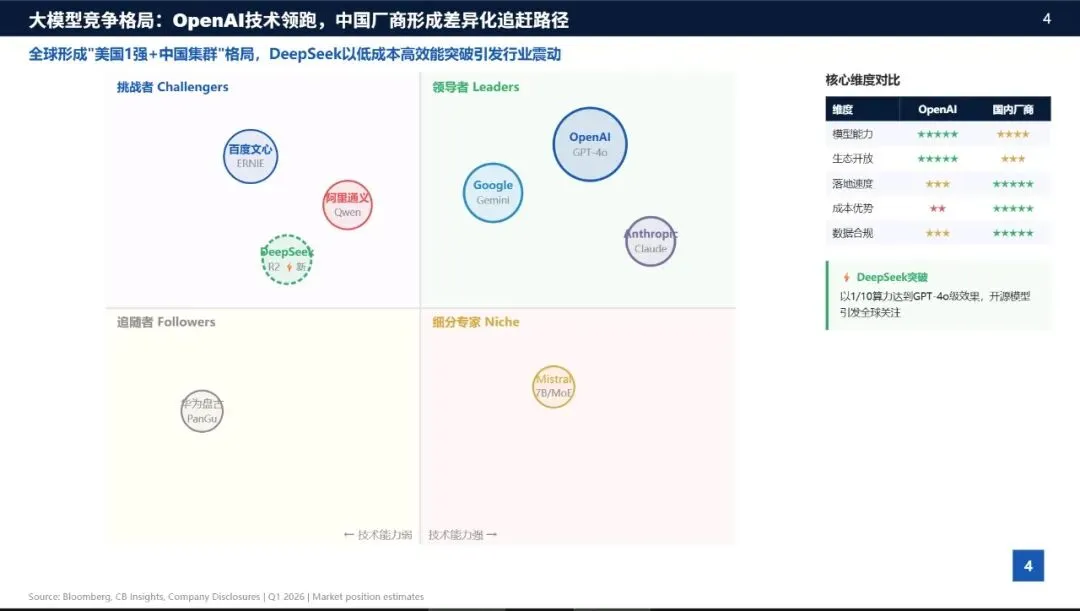1080x611 pixels.
Task: Click OpenAI's star rating for 生态开放
Action: tap(937, 158)
